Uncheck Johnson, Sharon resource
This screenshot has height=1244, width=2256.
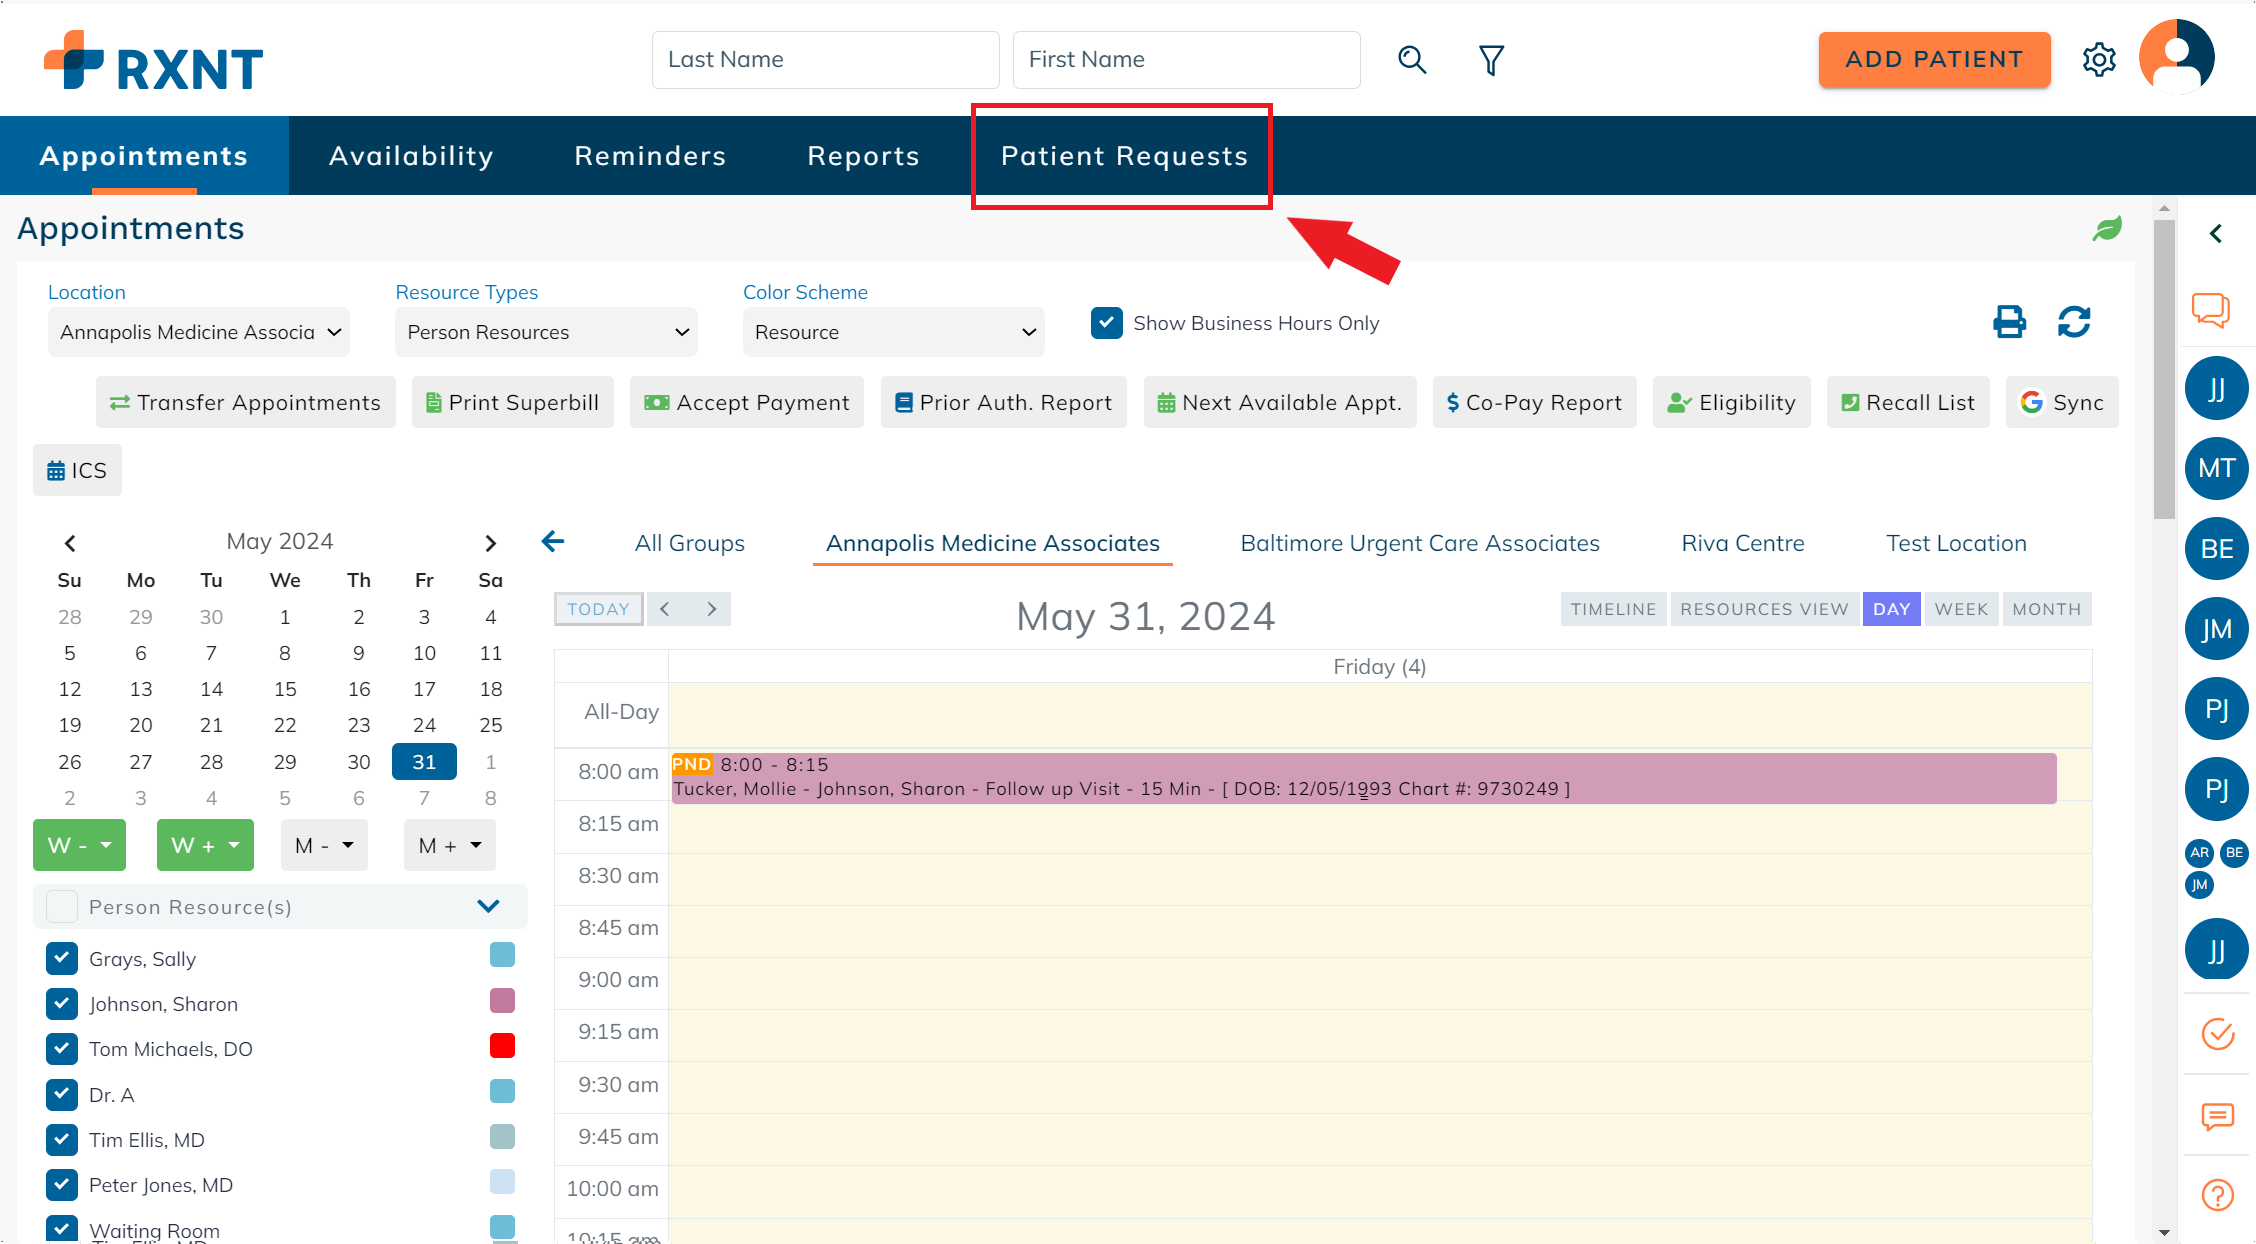pos(62,1003)
